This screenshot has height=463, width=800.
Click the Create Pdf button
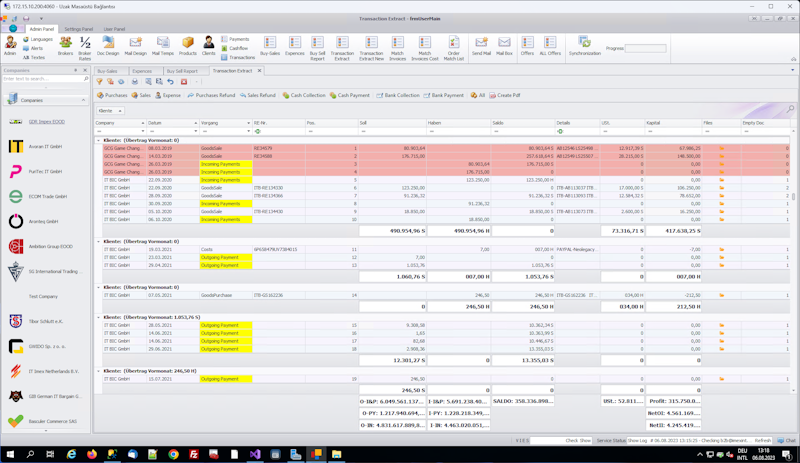pyautogui.click(x=505, y=95)
